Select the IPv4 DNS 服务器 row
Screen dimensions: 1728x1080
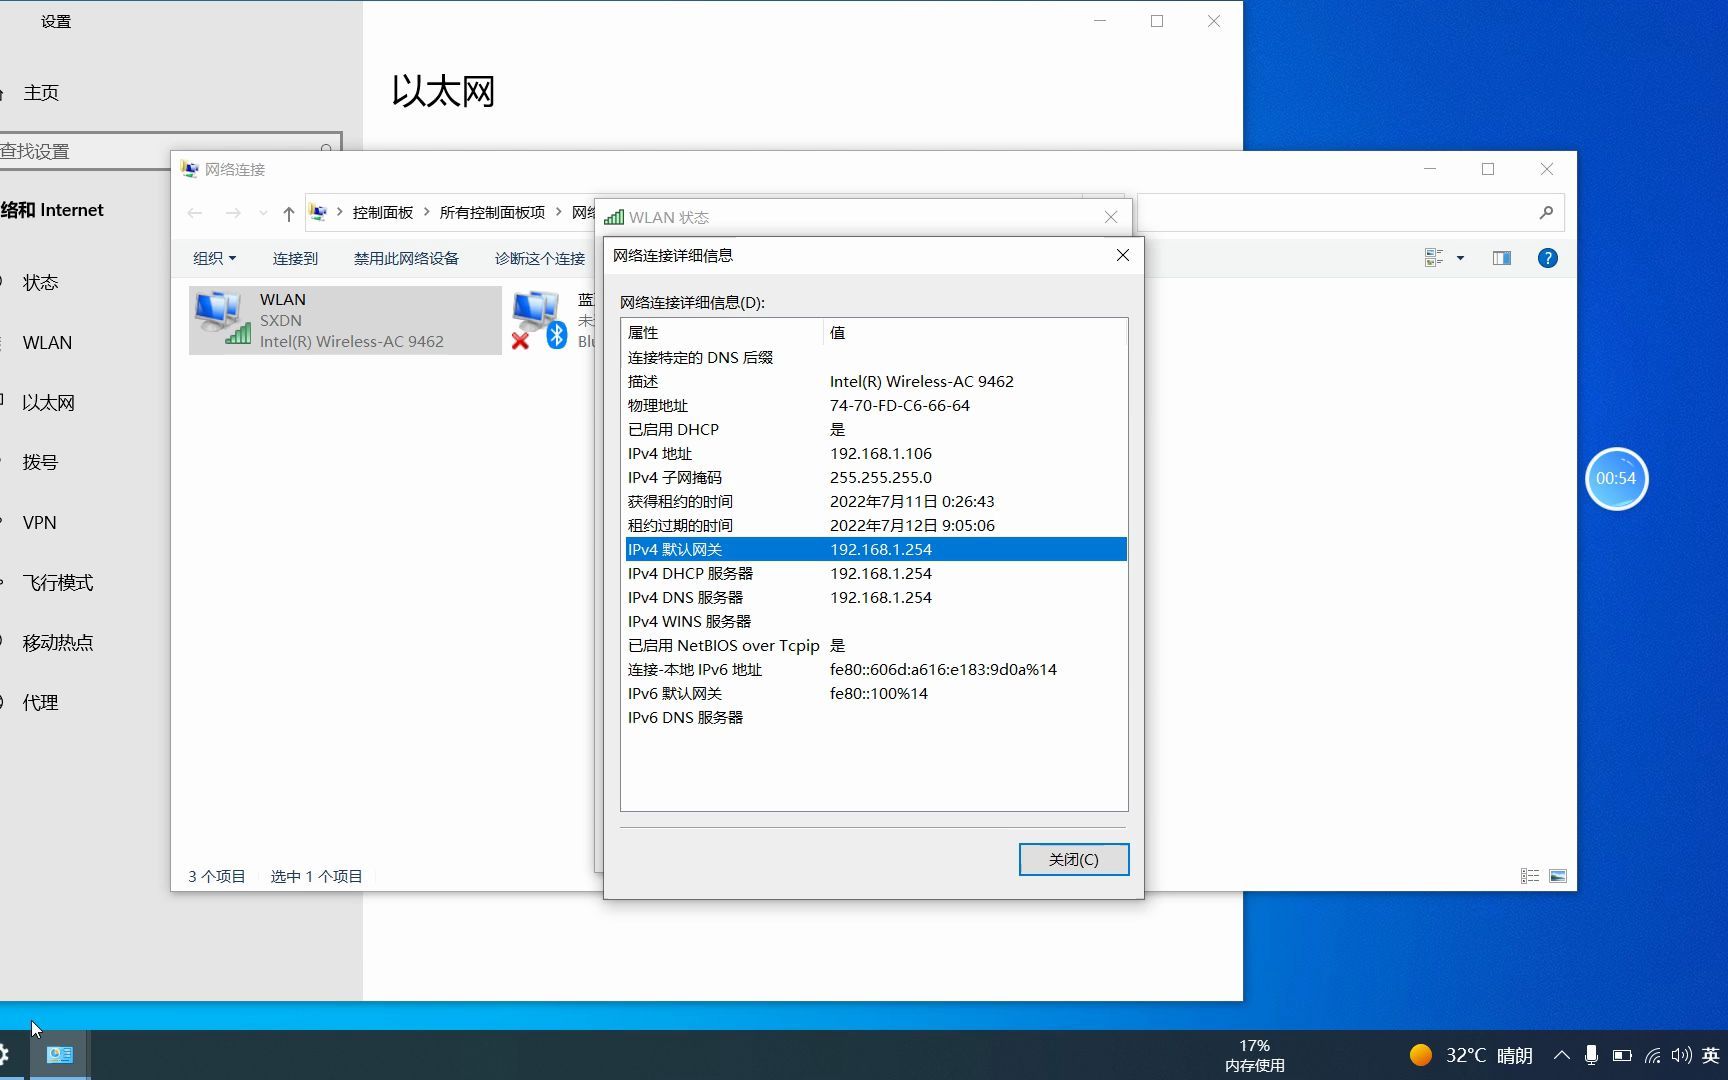coord(876,597)
